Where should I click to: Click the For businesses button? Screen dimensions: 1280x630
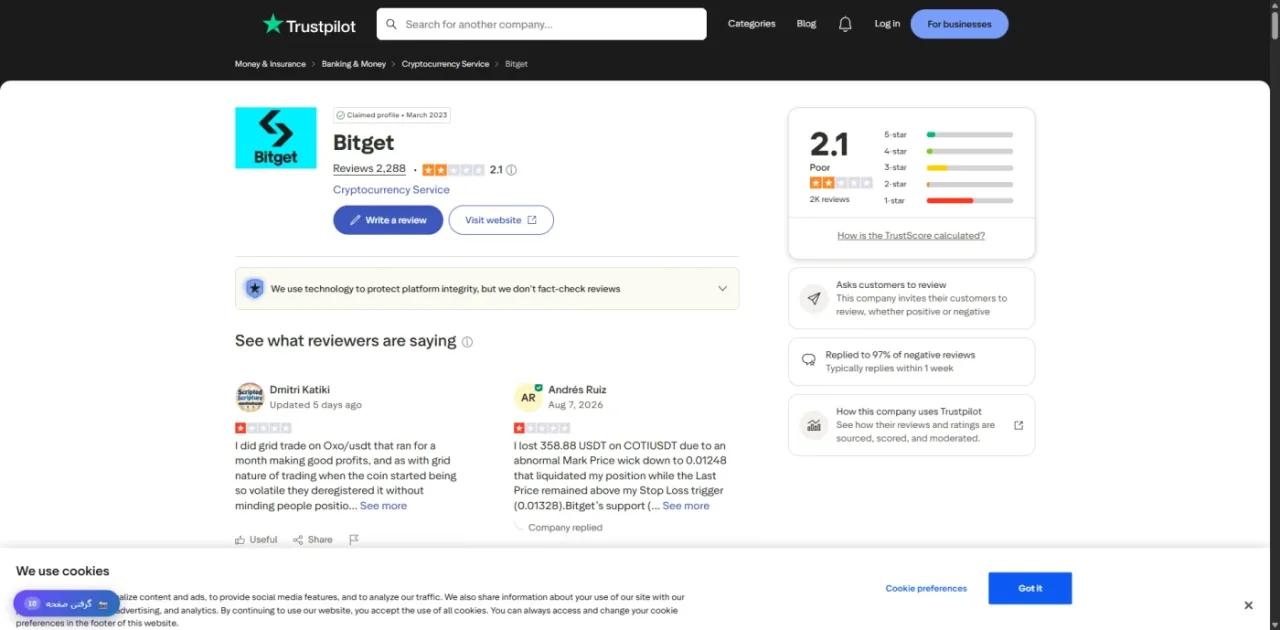(959, 24)
